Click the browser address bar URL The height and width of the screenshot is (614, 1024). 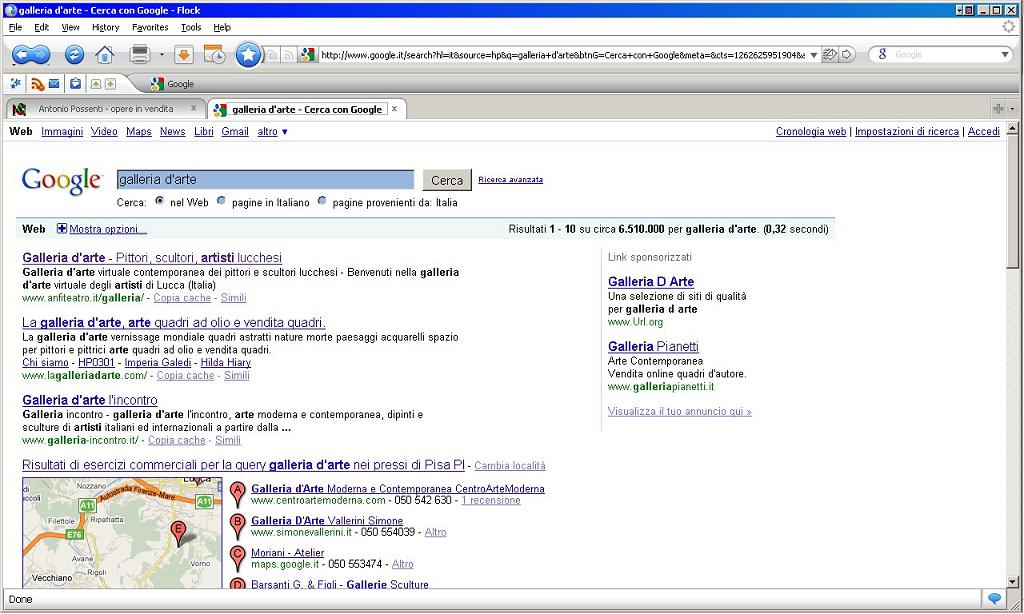click(x=563, y=55)
